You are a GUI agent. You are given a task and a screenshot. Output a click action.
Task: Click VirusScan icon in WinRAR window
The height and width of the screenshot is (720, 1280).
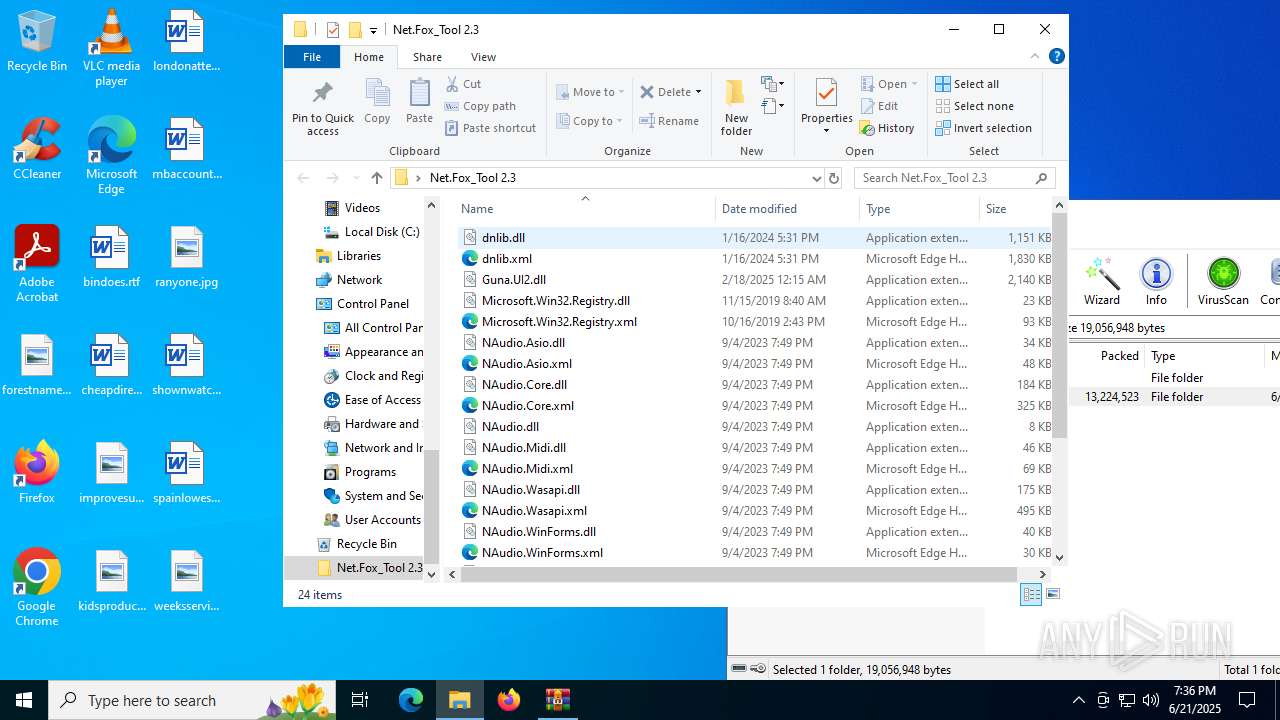(1223, 281)
